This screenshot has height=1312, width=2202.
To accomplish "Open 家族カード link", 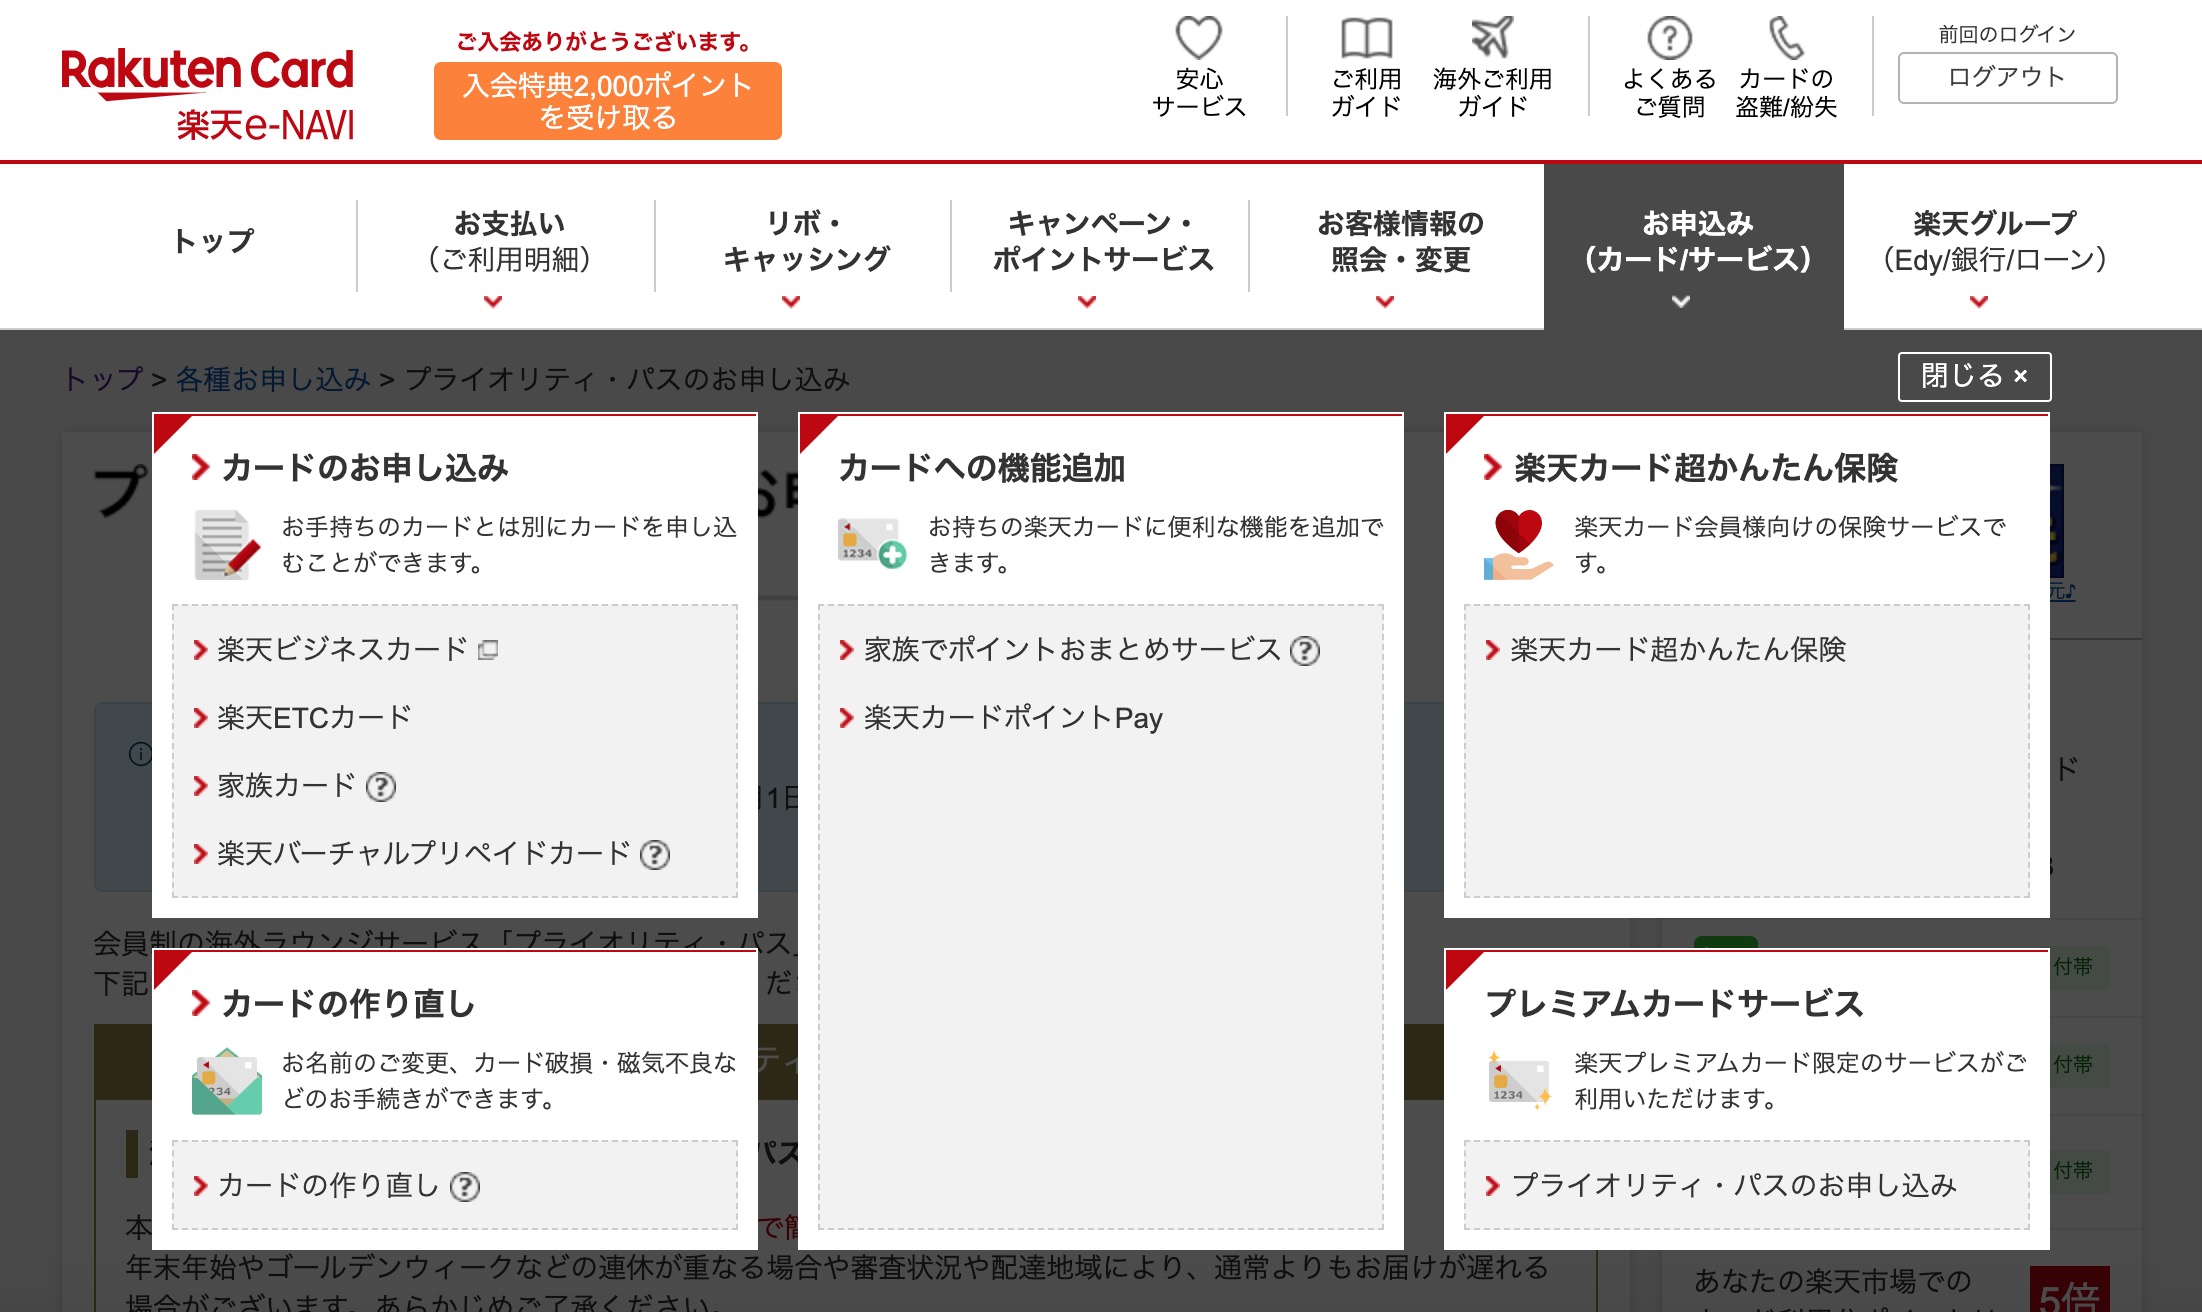I will [287, 786].
